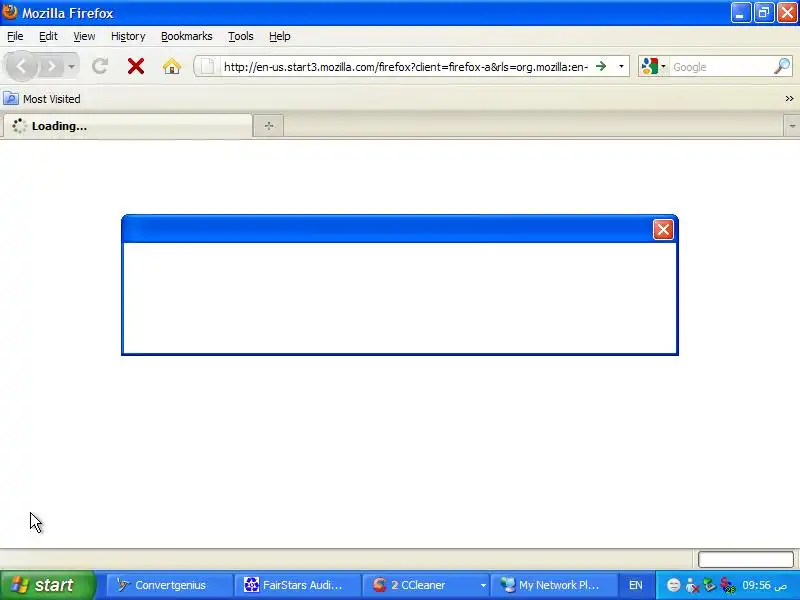Switch to FairStars Audio taskbar button
Screen dimensions: 800x600
297,585
